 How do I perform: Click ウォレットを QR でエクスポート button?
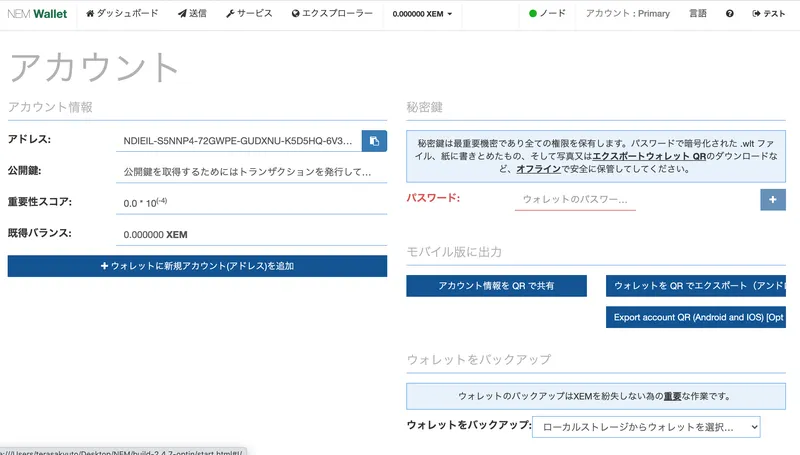[695, 286]
